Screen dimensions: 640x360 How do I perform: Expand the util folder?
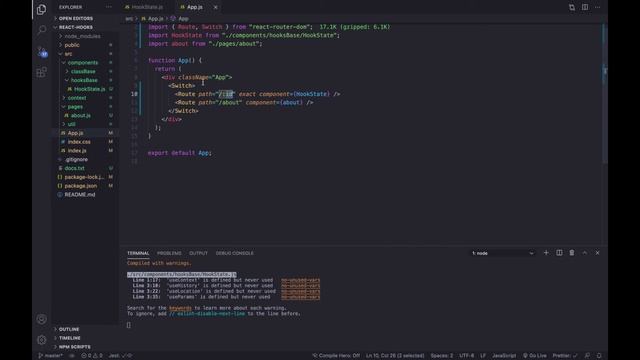(x=72, y=124)
